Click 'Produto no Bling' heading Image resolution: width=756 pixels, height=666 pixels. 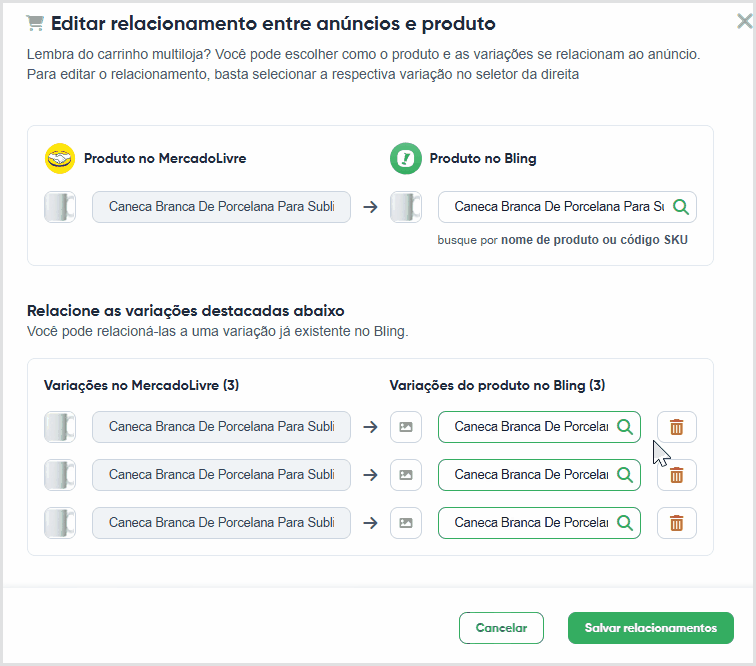point(483,158)
